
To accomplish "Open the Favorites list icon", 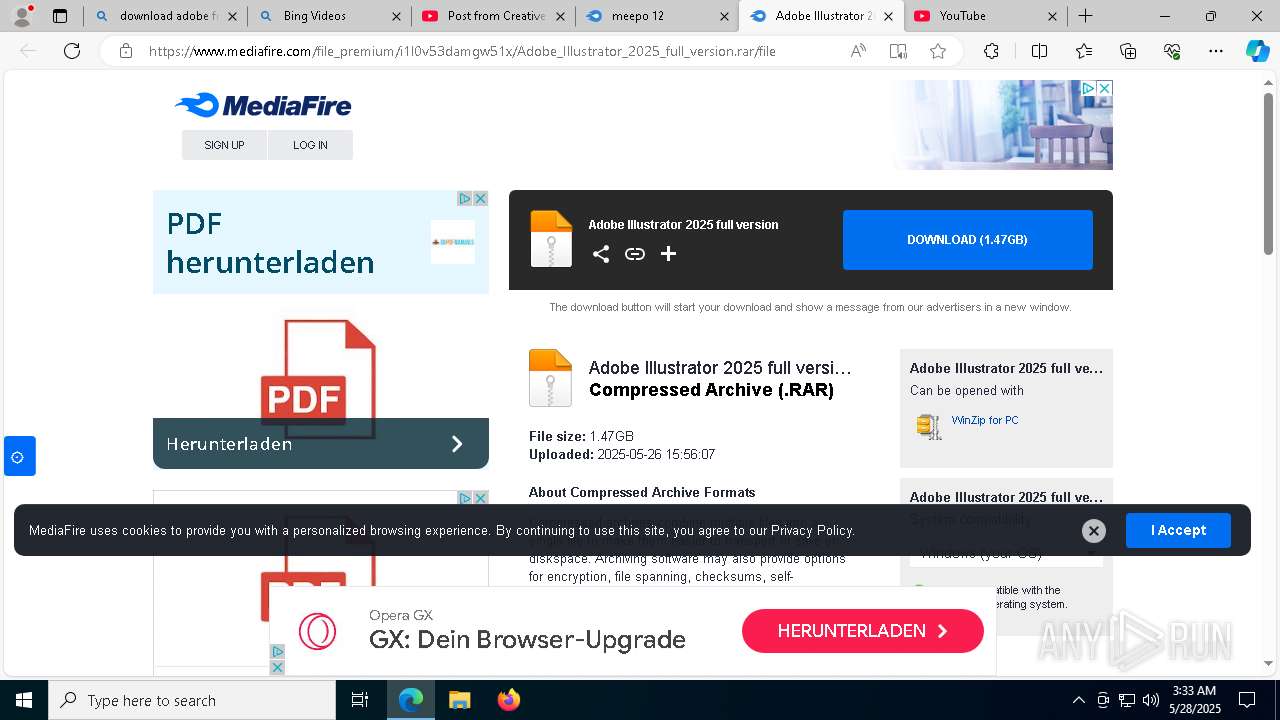I will pos(1084,51).
